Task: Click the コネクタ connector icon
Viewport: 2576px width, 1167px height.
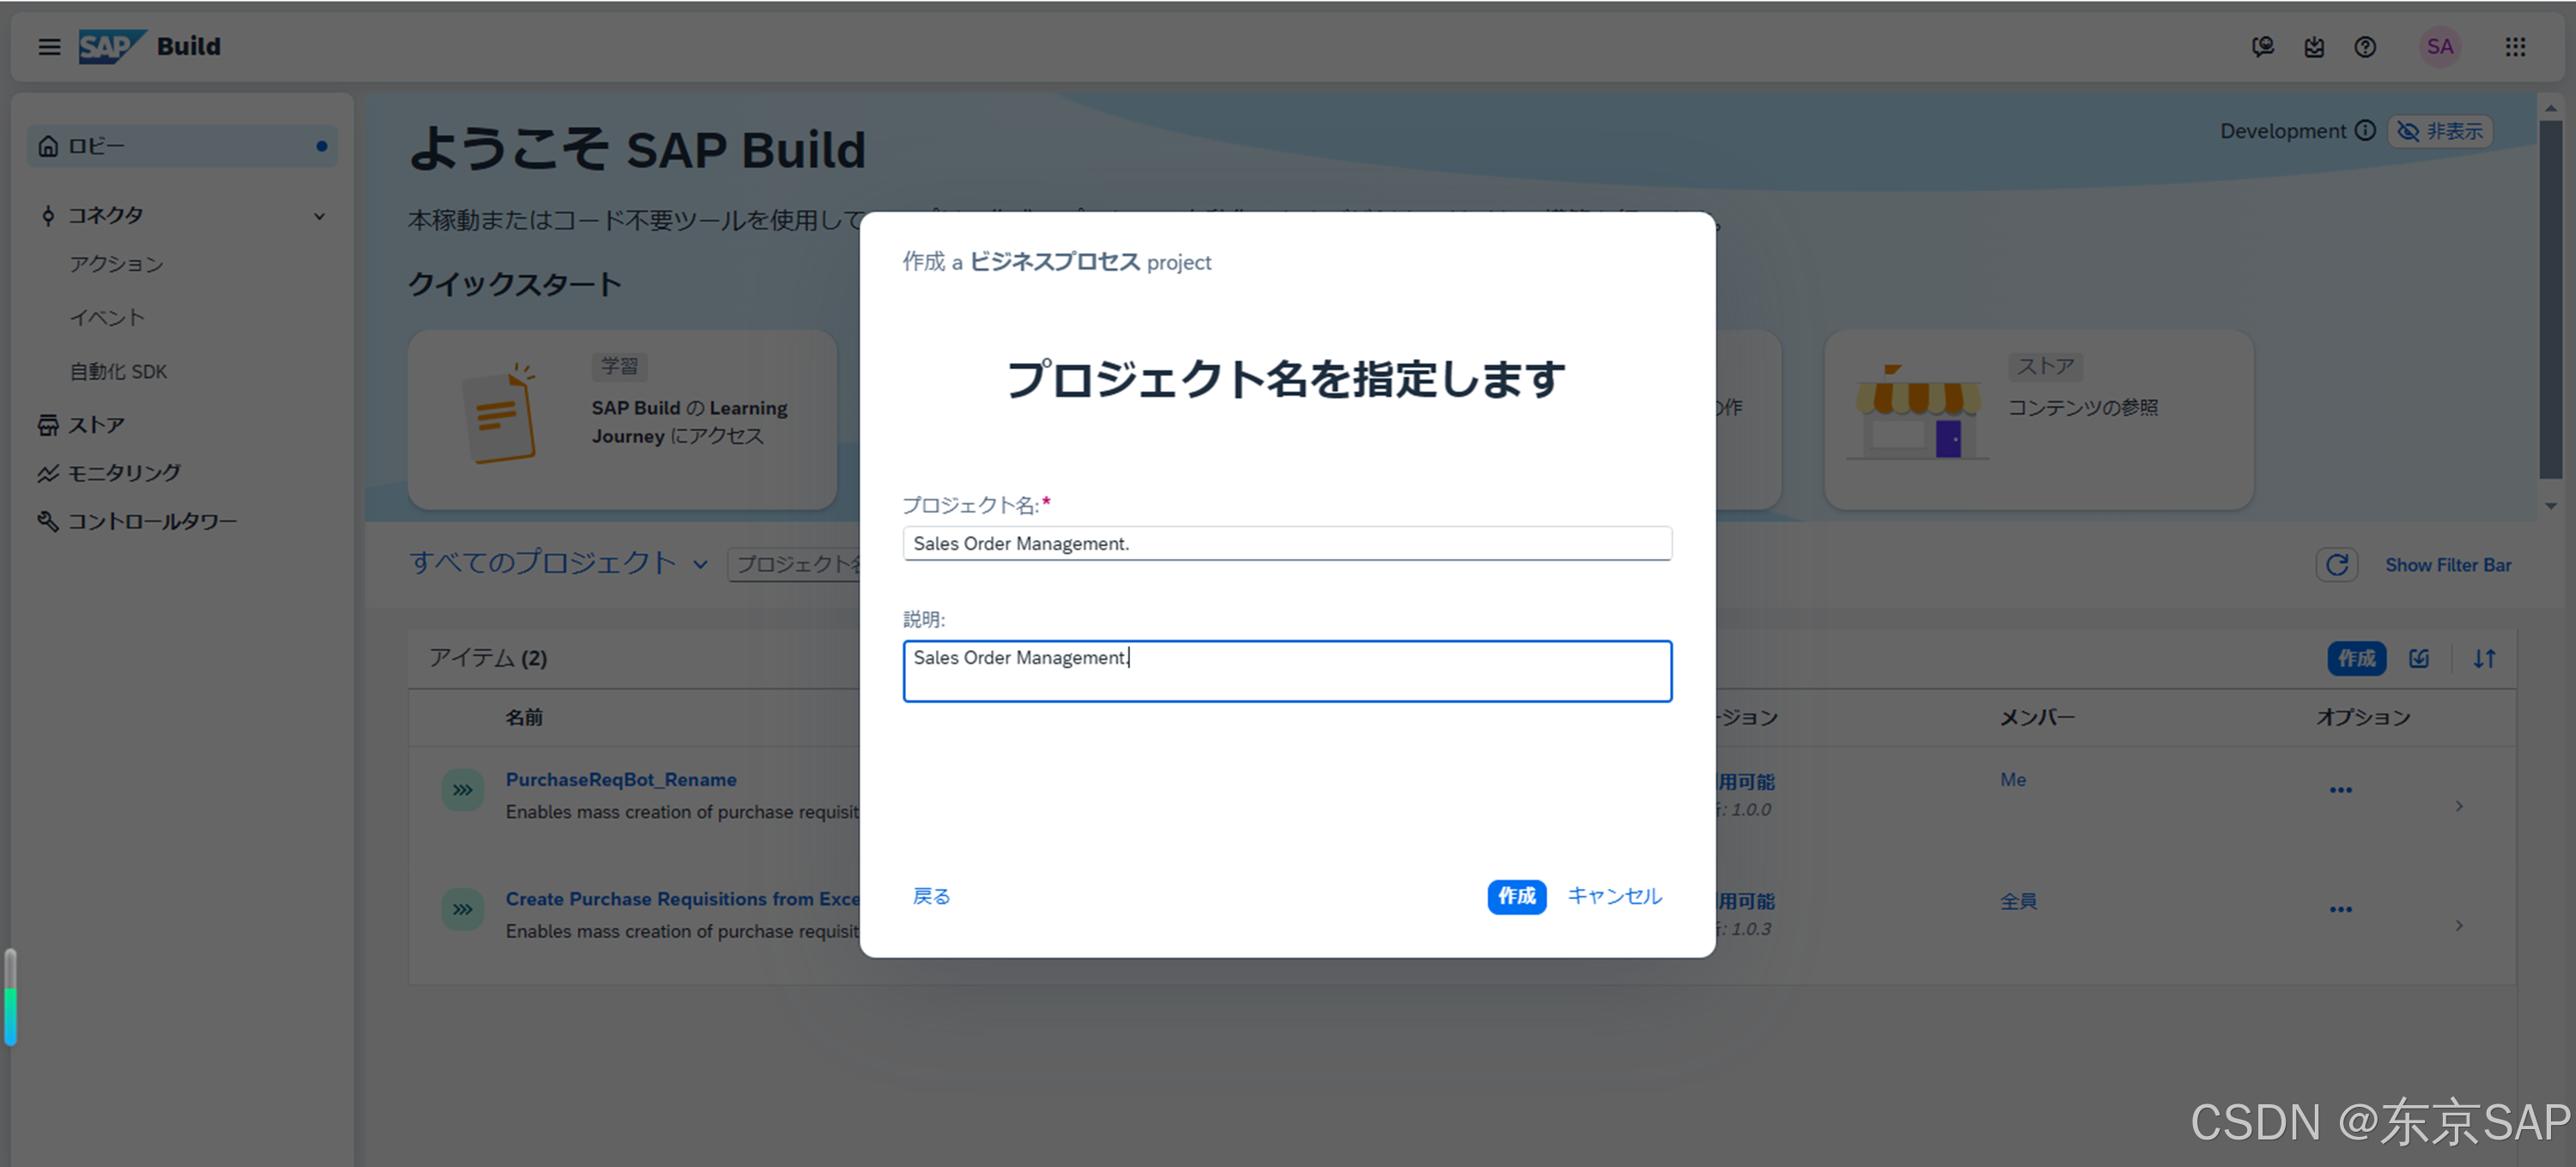Action: pos(48,215)
